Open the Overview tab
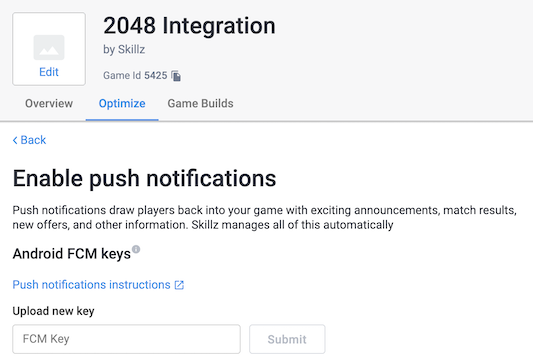This screenshot has height=364, width=533. [49, 103]
